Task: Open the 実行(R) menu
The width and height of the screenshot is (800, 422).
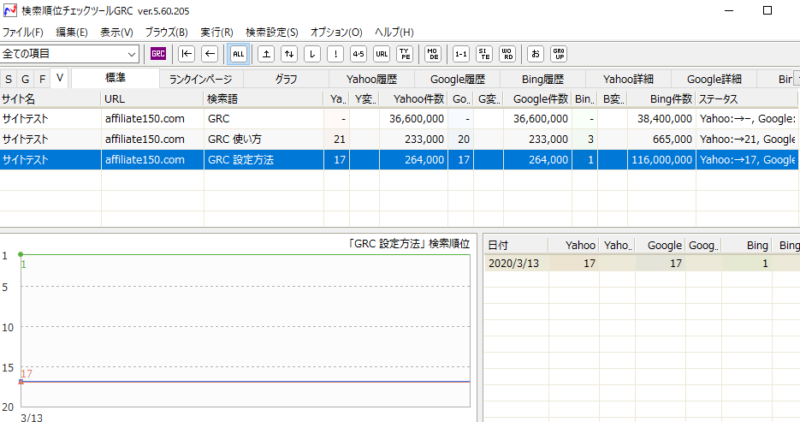Action: pos(217,32)
